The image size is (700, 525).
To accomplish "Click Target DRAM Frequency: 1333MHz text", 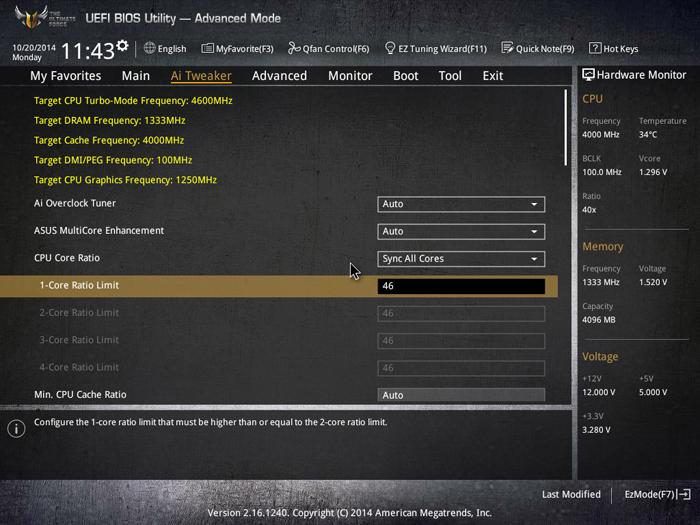I will [109, 121].
